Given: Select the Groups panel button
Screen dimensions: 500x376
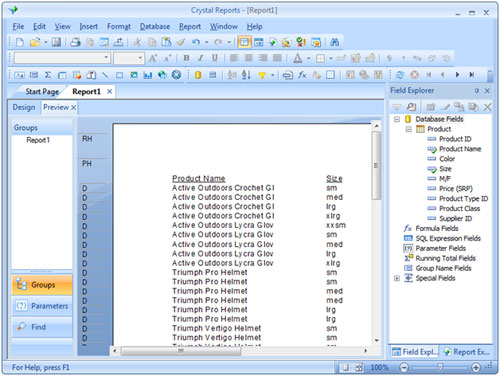Looking at the screenshot, I should (x=42, y=285).
